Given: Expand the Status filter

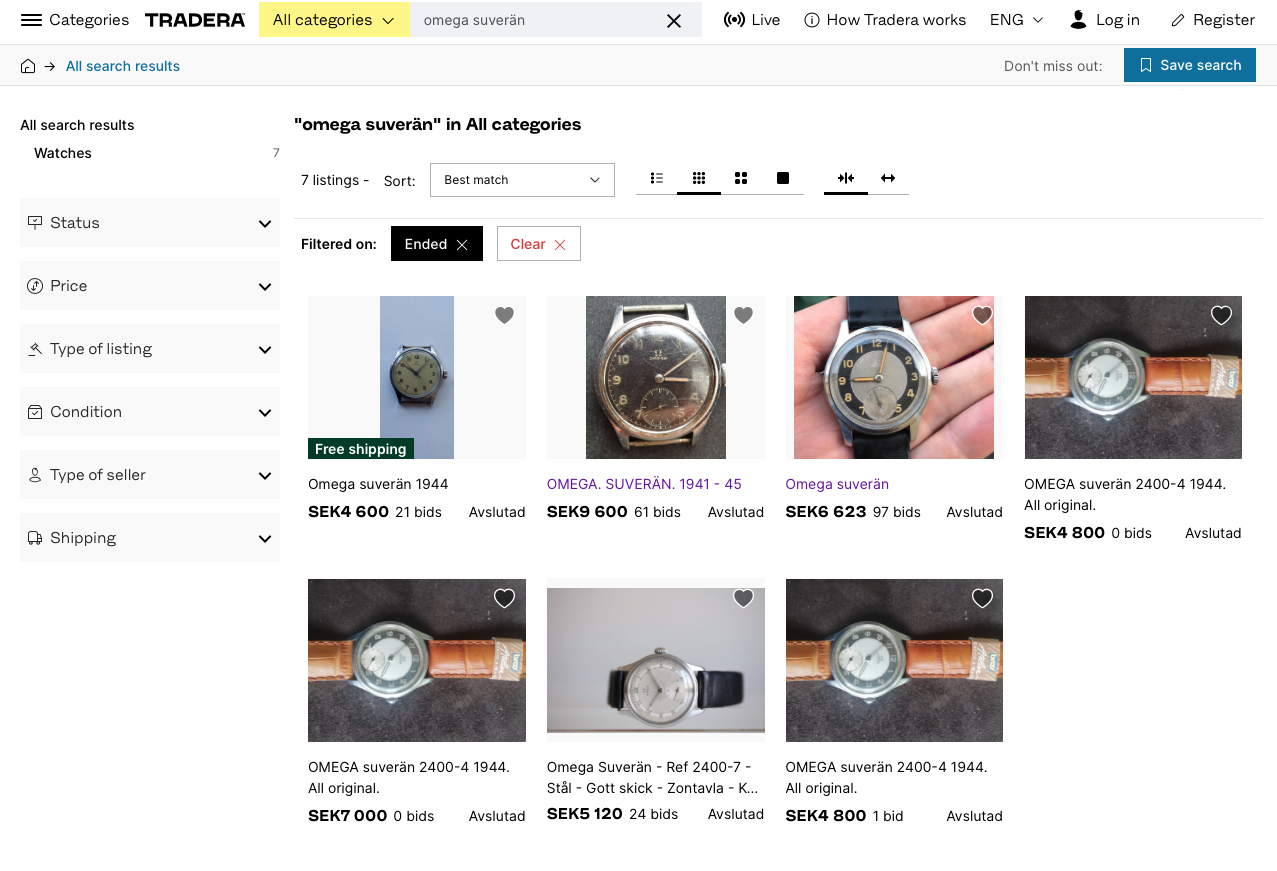Looking at the screenshot, I should [150, 223].
